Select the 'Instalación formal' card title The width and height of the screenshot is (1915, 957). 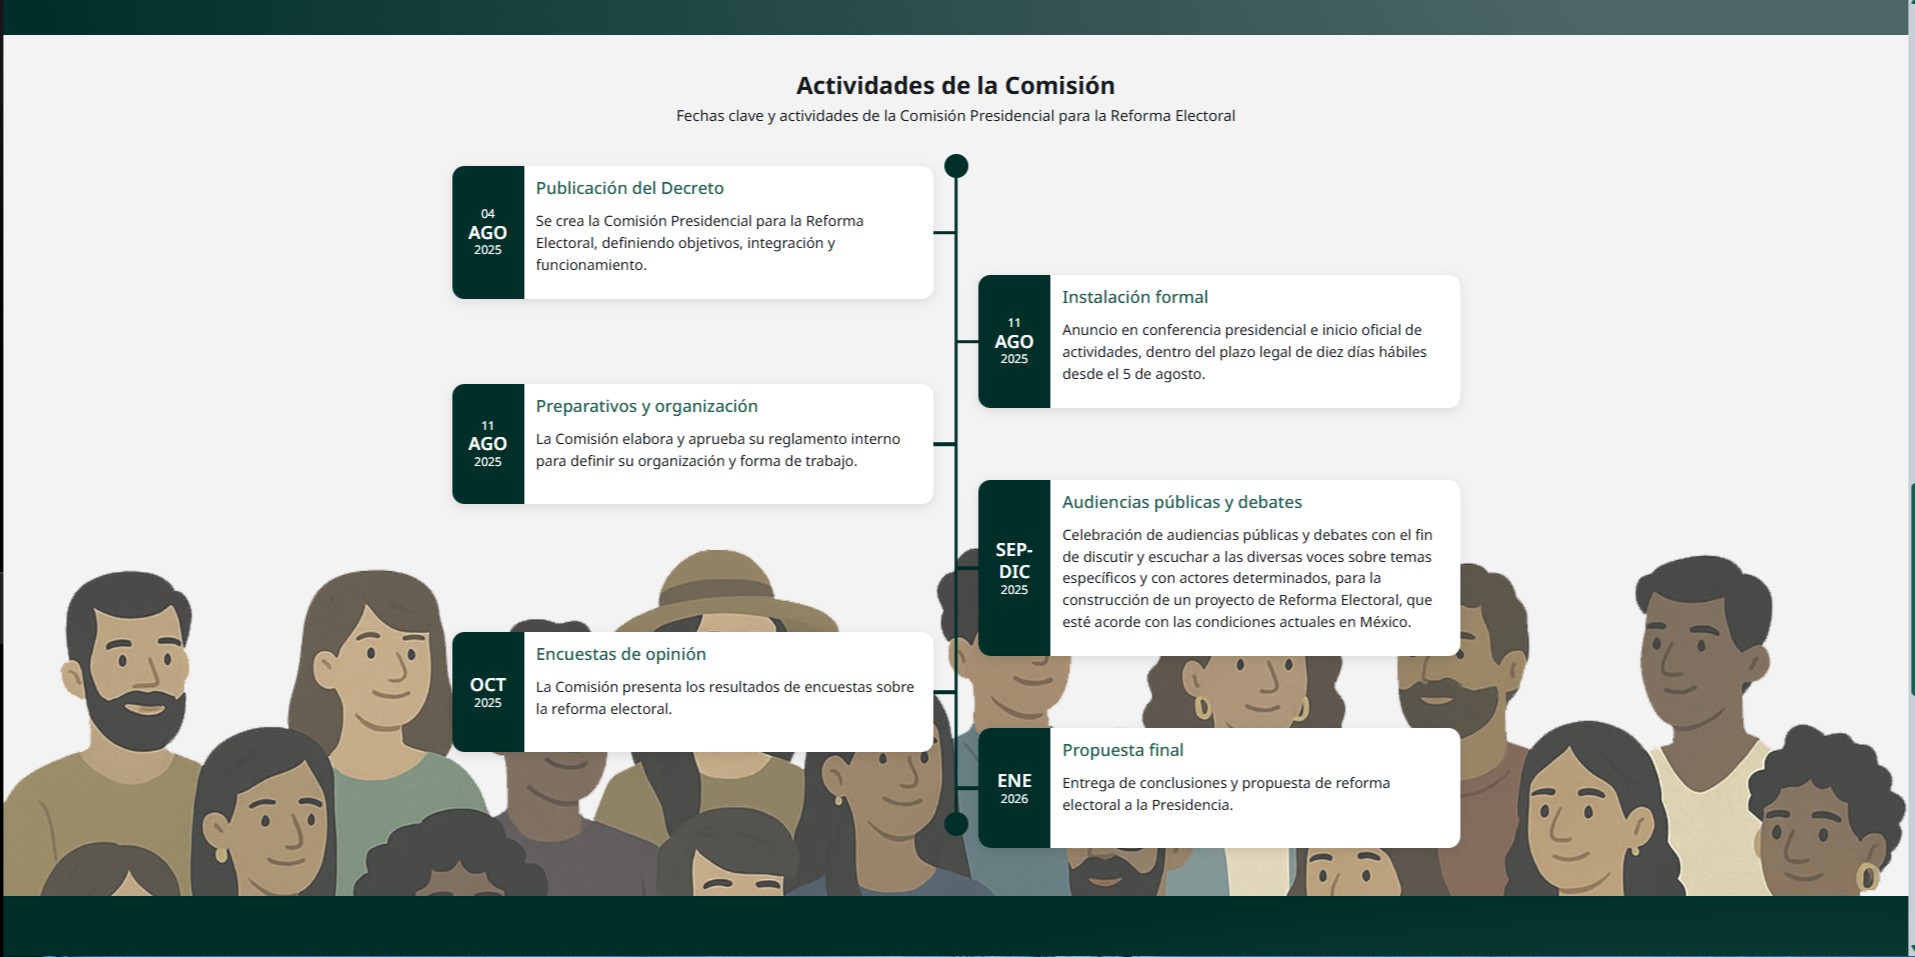1135,297
